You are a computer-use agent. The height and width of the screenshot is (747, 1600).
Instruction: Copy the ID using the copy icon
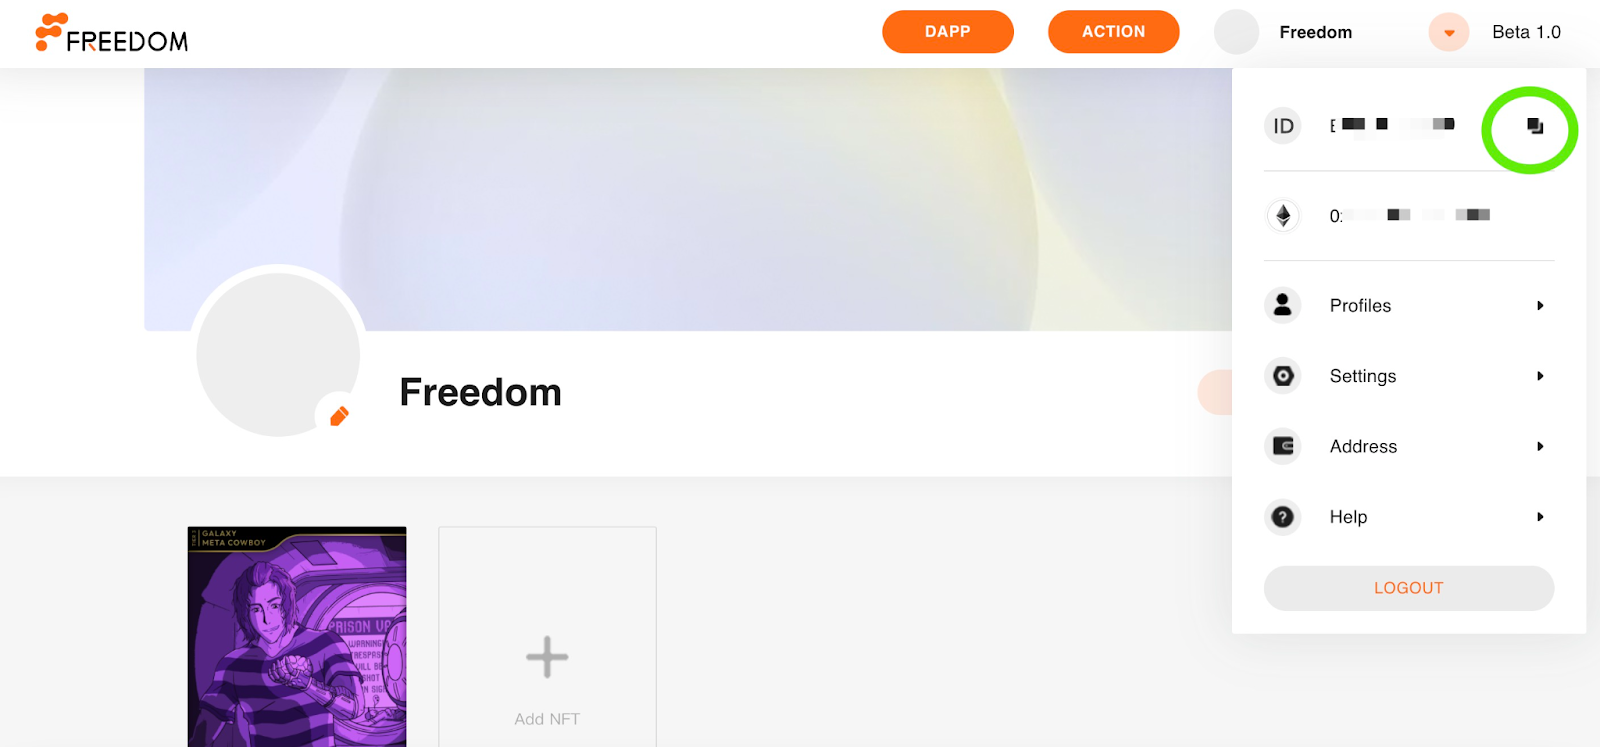coord(1535,126)
